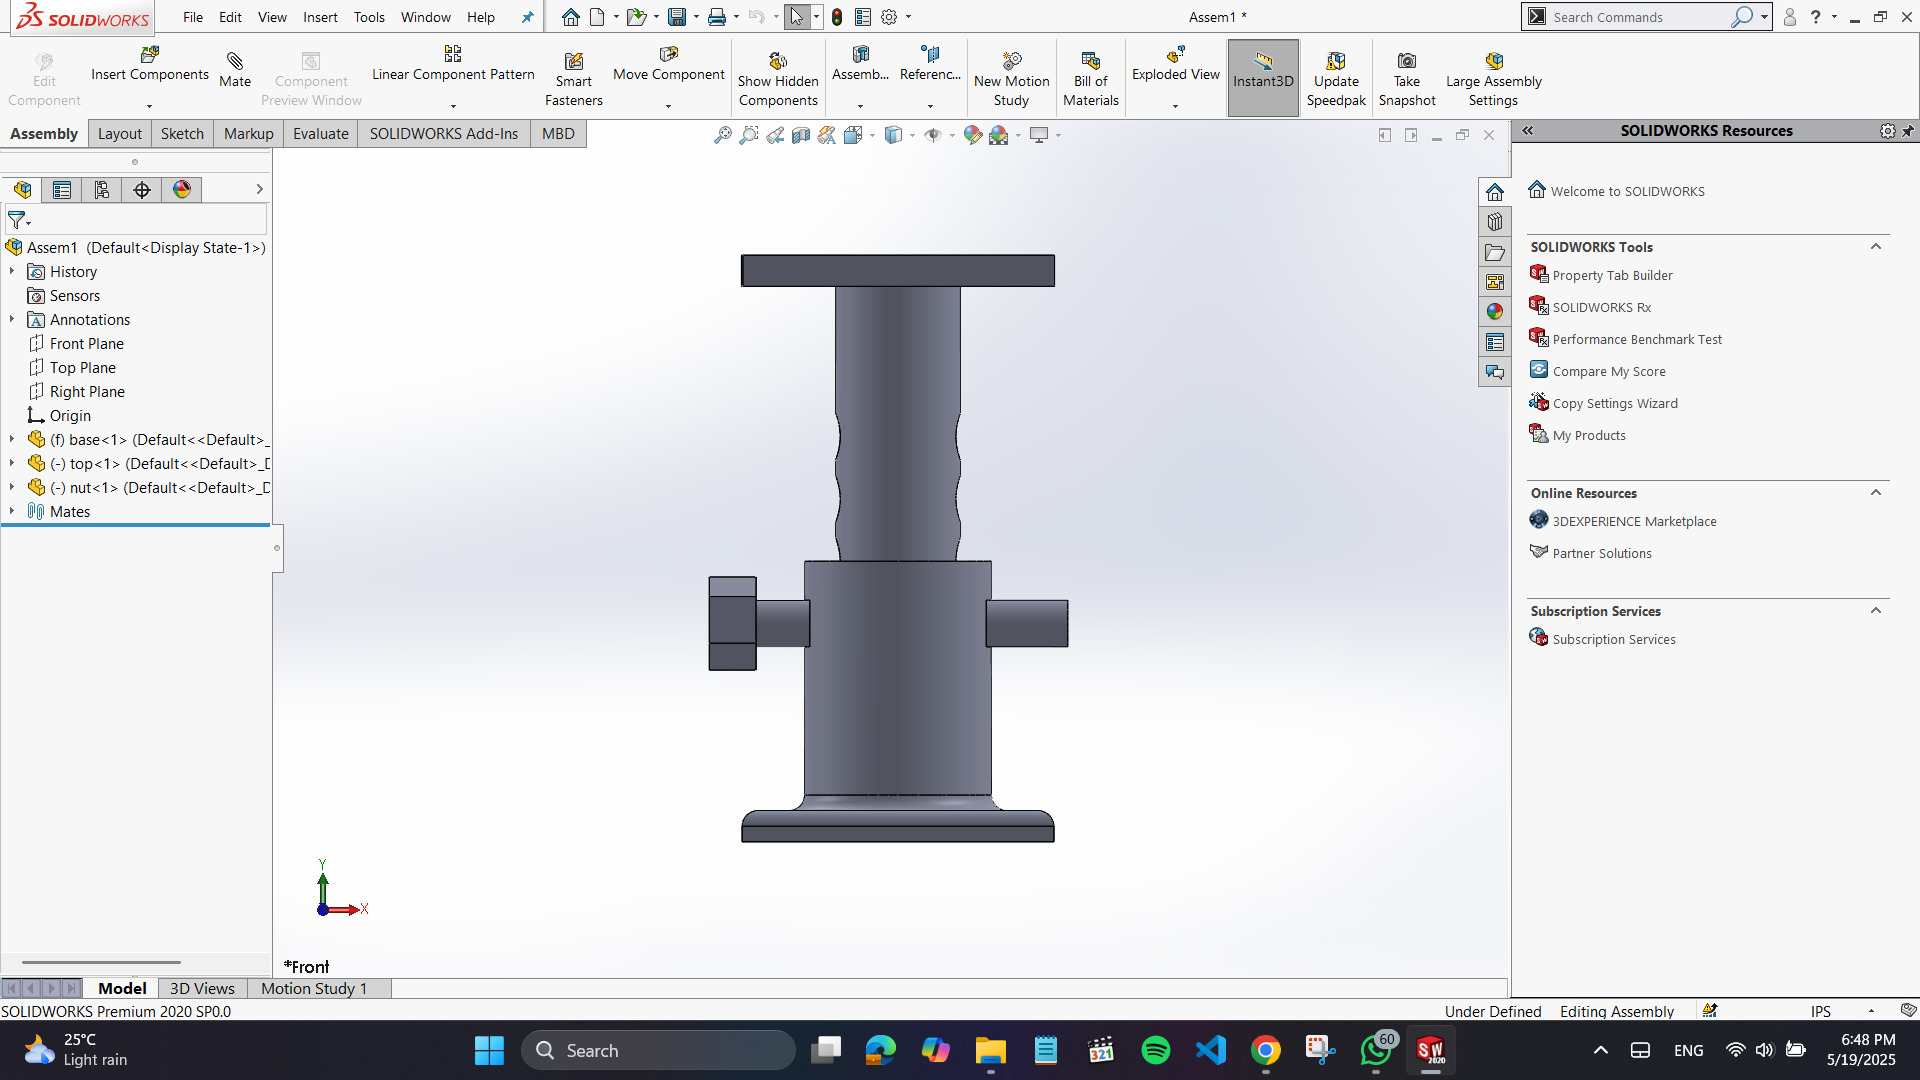The width and height of the screenshot is (1920, 1080).
Task: Collapse Online Resources section
Action: [1876, 493]
